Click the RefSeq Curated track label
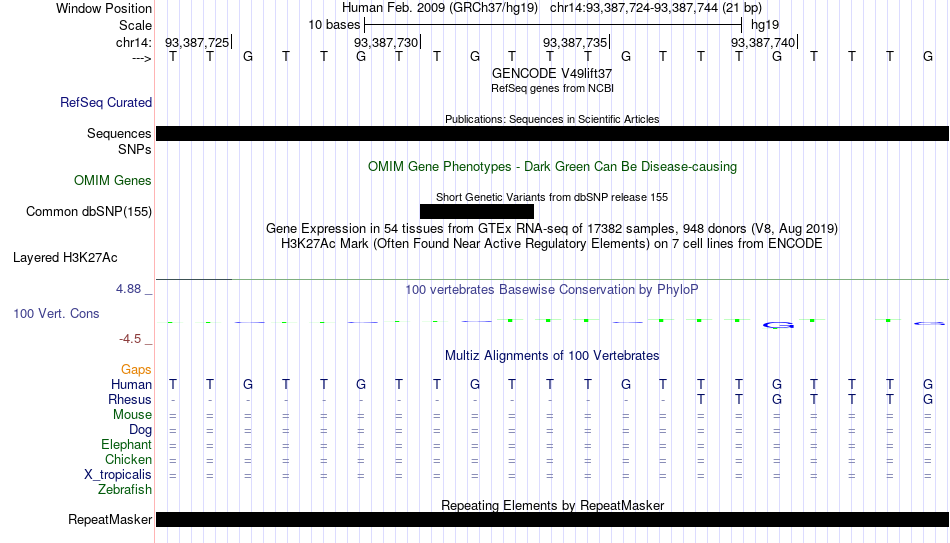Viewport: 950px width, 543px height. click(106, 102)
